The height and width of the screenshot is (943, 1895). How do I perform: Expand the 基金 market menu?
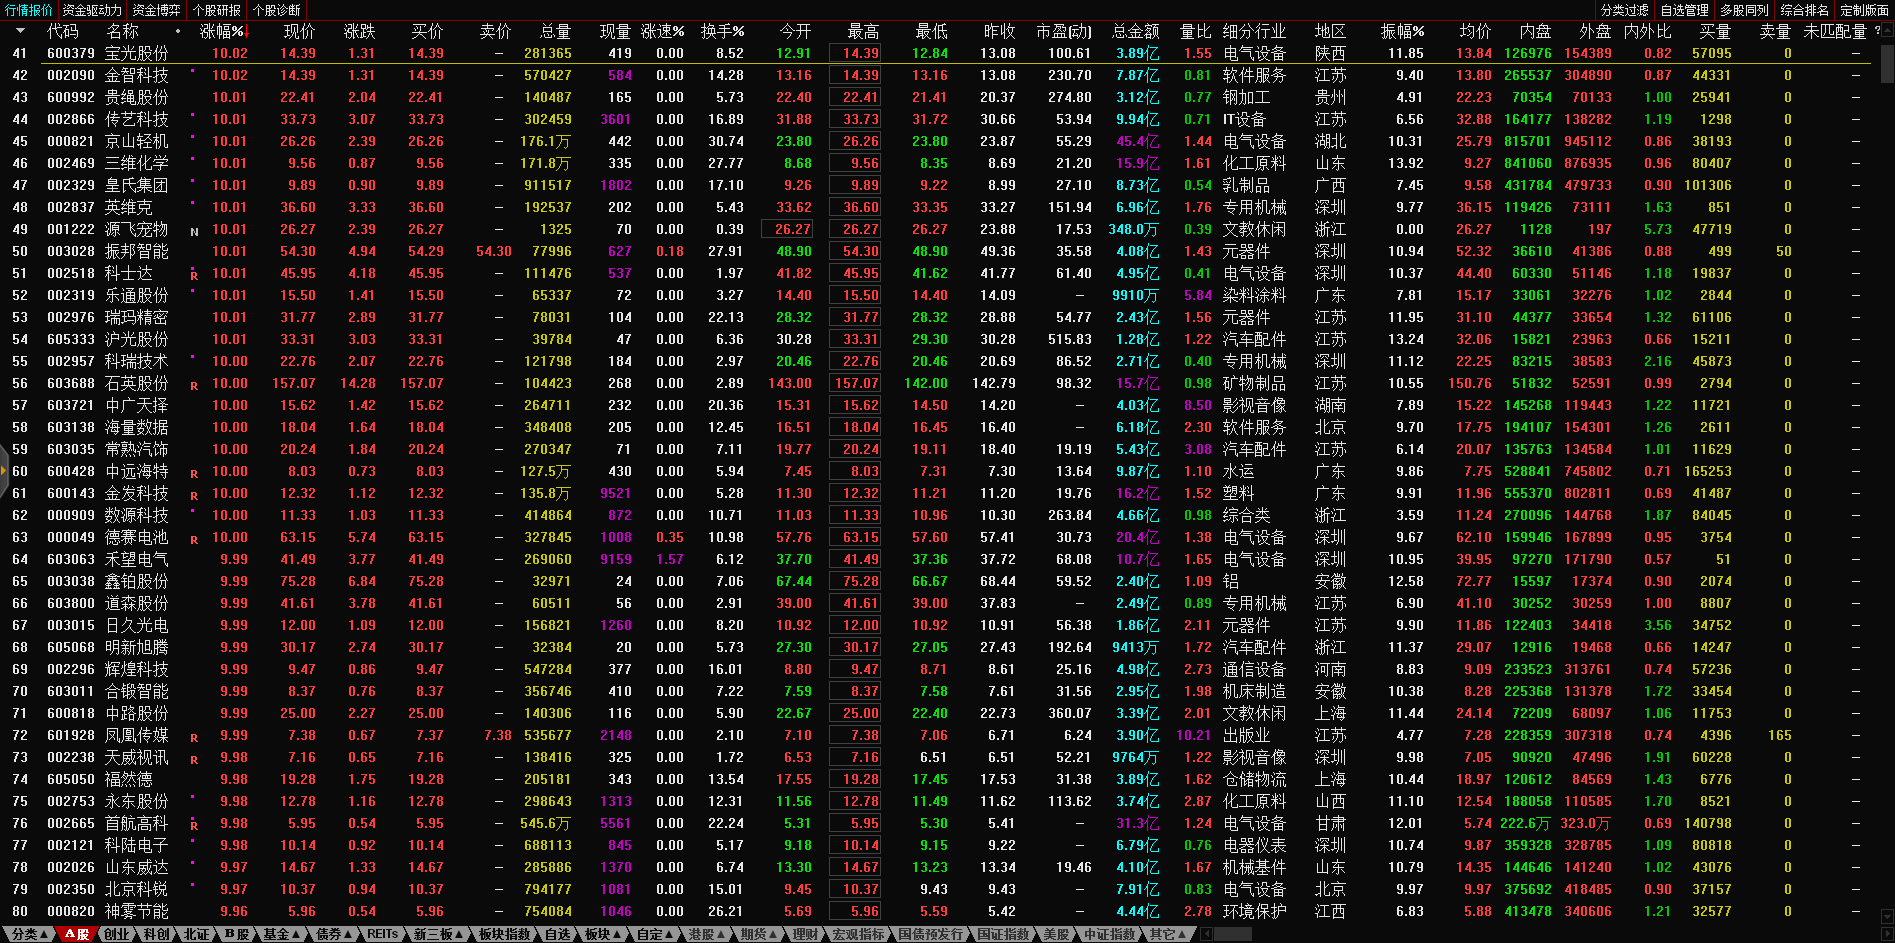click(x=281, y=934)
